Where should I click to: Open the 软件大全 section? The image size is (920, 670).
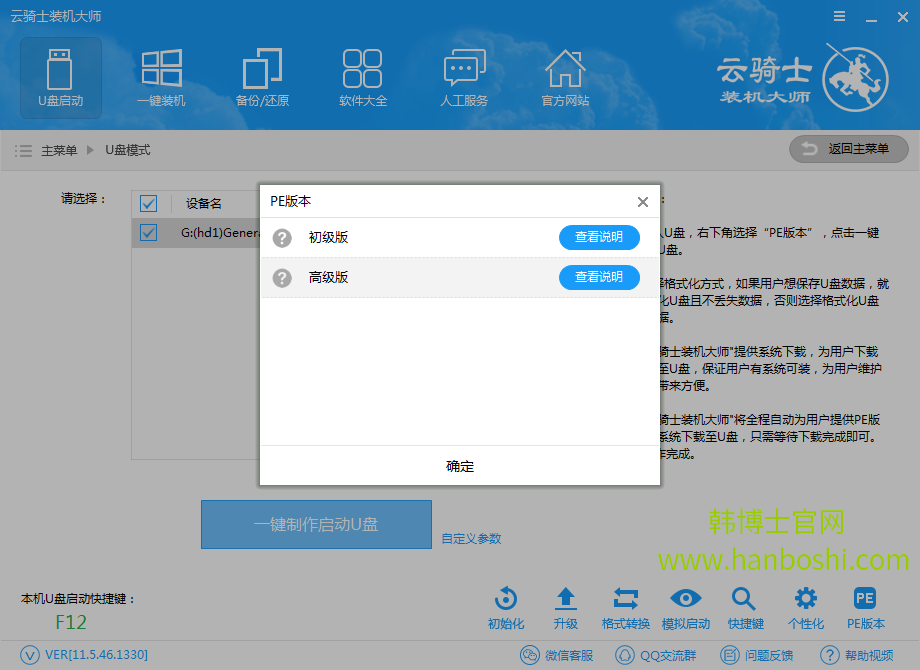(x=362, y=78)
